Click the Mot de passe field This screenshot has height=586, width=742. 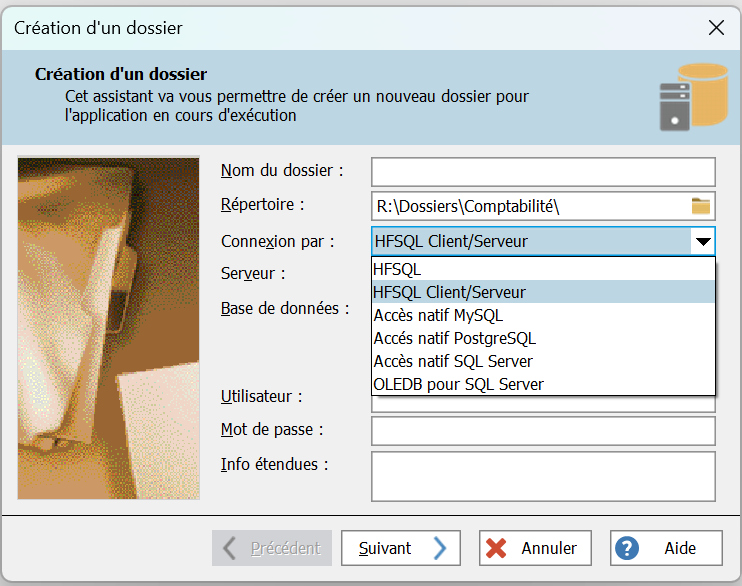coord(543,431)
